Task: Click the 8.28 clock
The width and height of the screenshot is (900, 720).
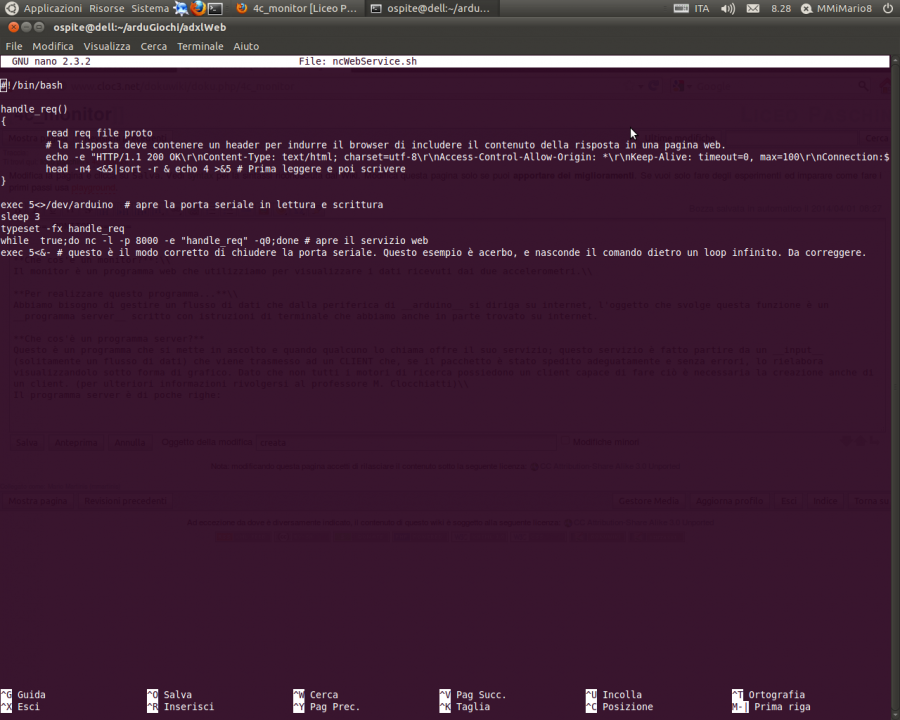Action: [x=781, y=9]
